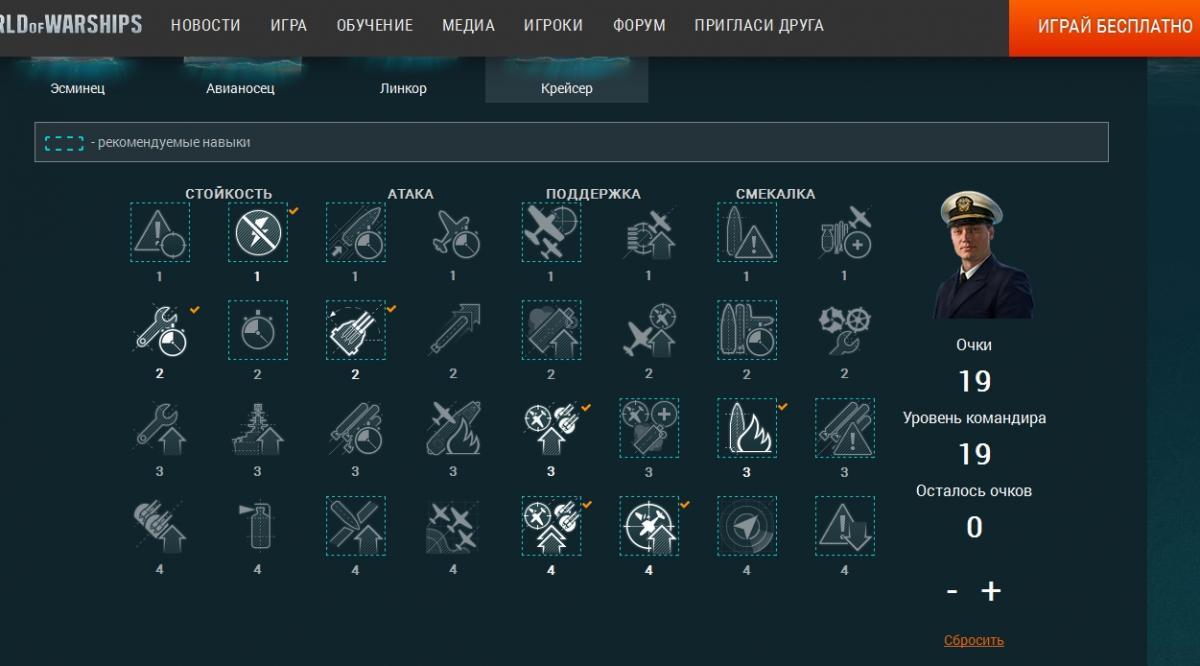Increase commander level with plus button
This screenshot has width=1200, height=666.
[x=991, y=591]
